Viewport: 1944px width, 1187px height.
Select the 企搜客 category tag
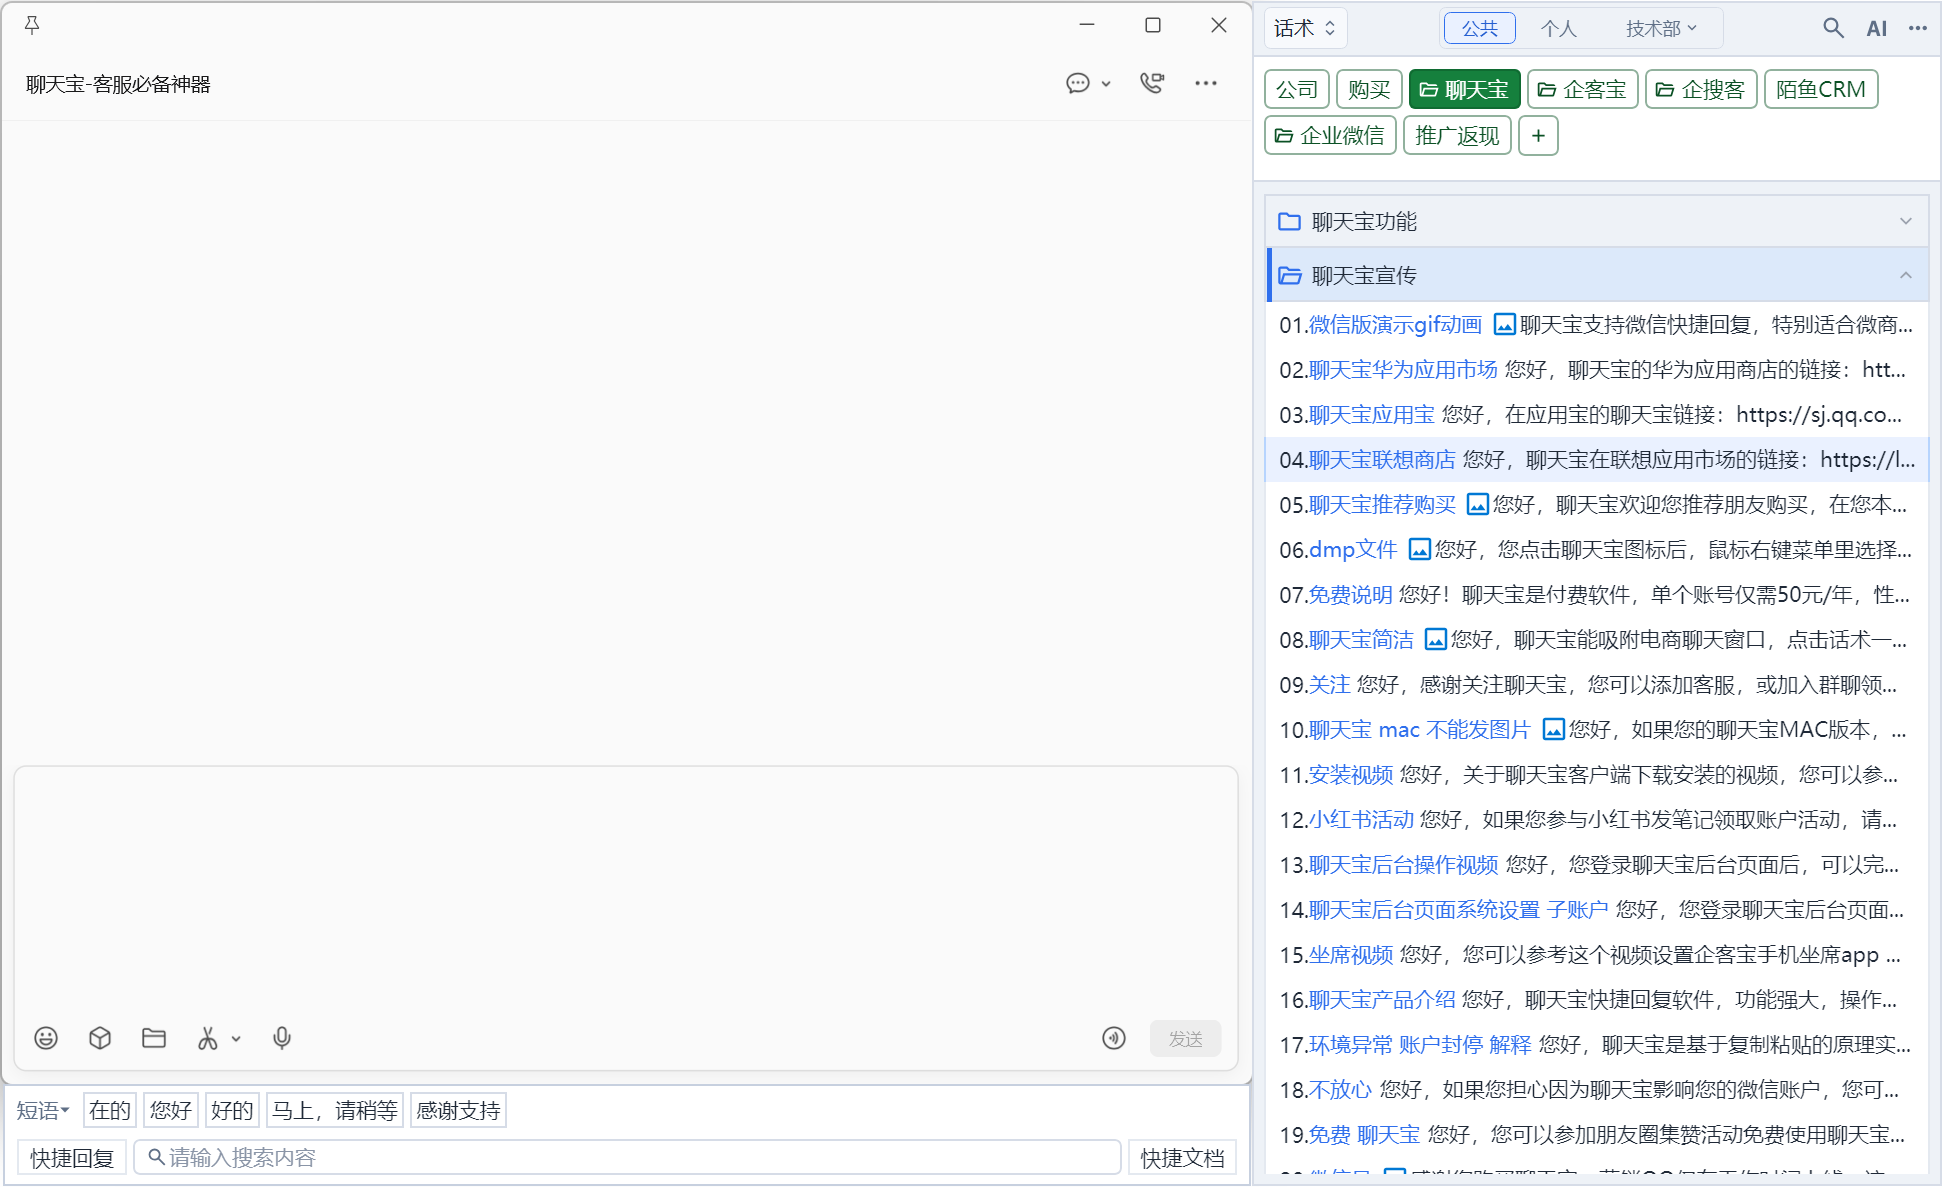1700,89
